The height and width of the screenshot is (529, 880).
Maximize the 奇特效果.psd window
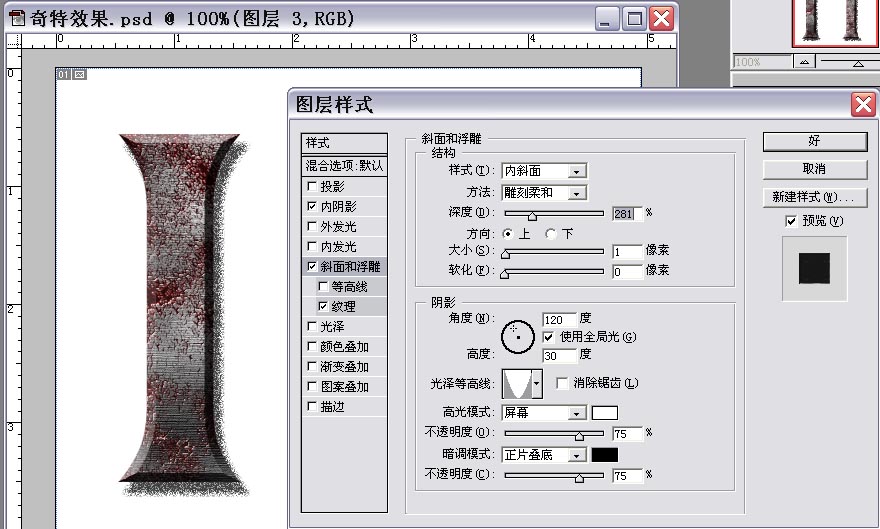click(634, 19)
